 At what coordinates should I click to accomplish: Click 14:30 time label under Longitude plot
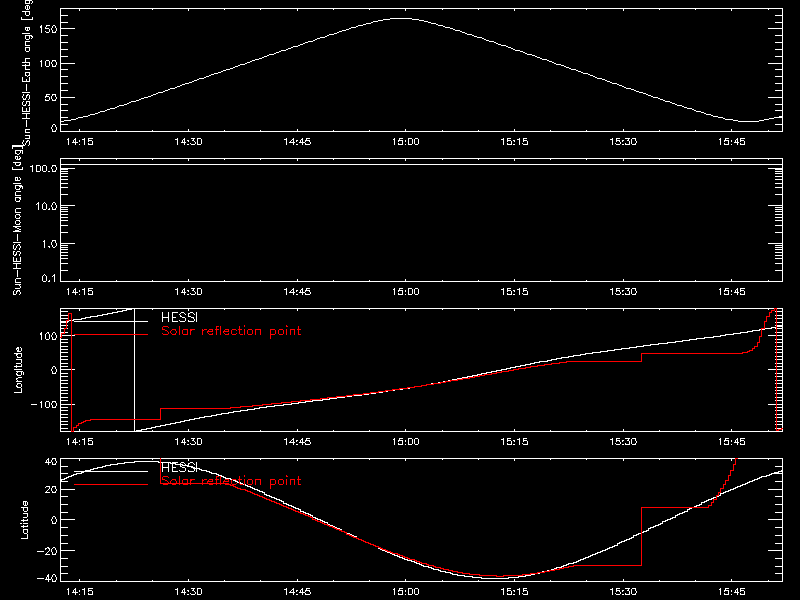(188, 442)
